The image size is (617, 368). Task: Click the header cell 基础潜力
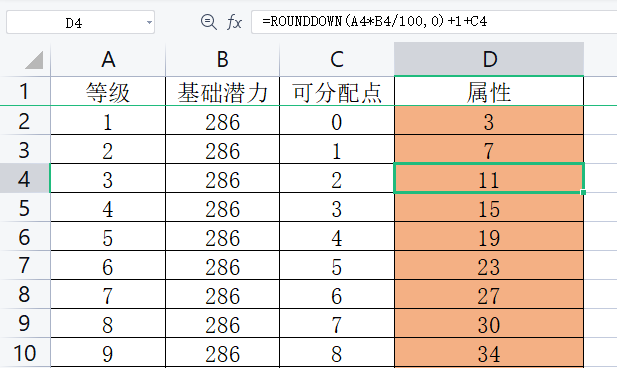click(222, 91)
